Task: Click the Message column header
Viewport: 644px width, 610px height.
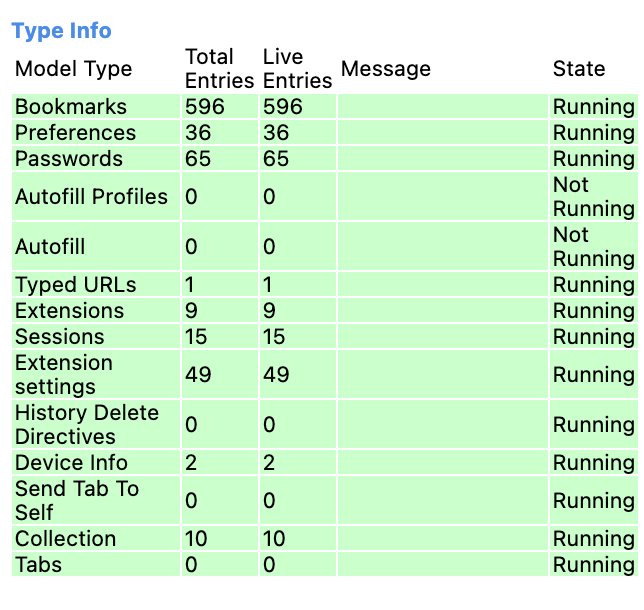Action: point(386,69)
